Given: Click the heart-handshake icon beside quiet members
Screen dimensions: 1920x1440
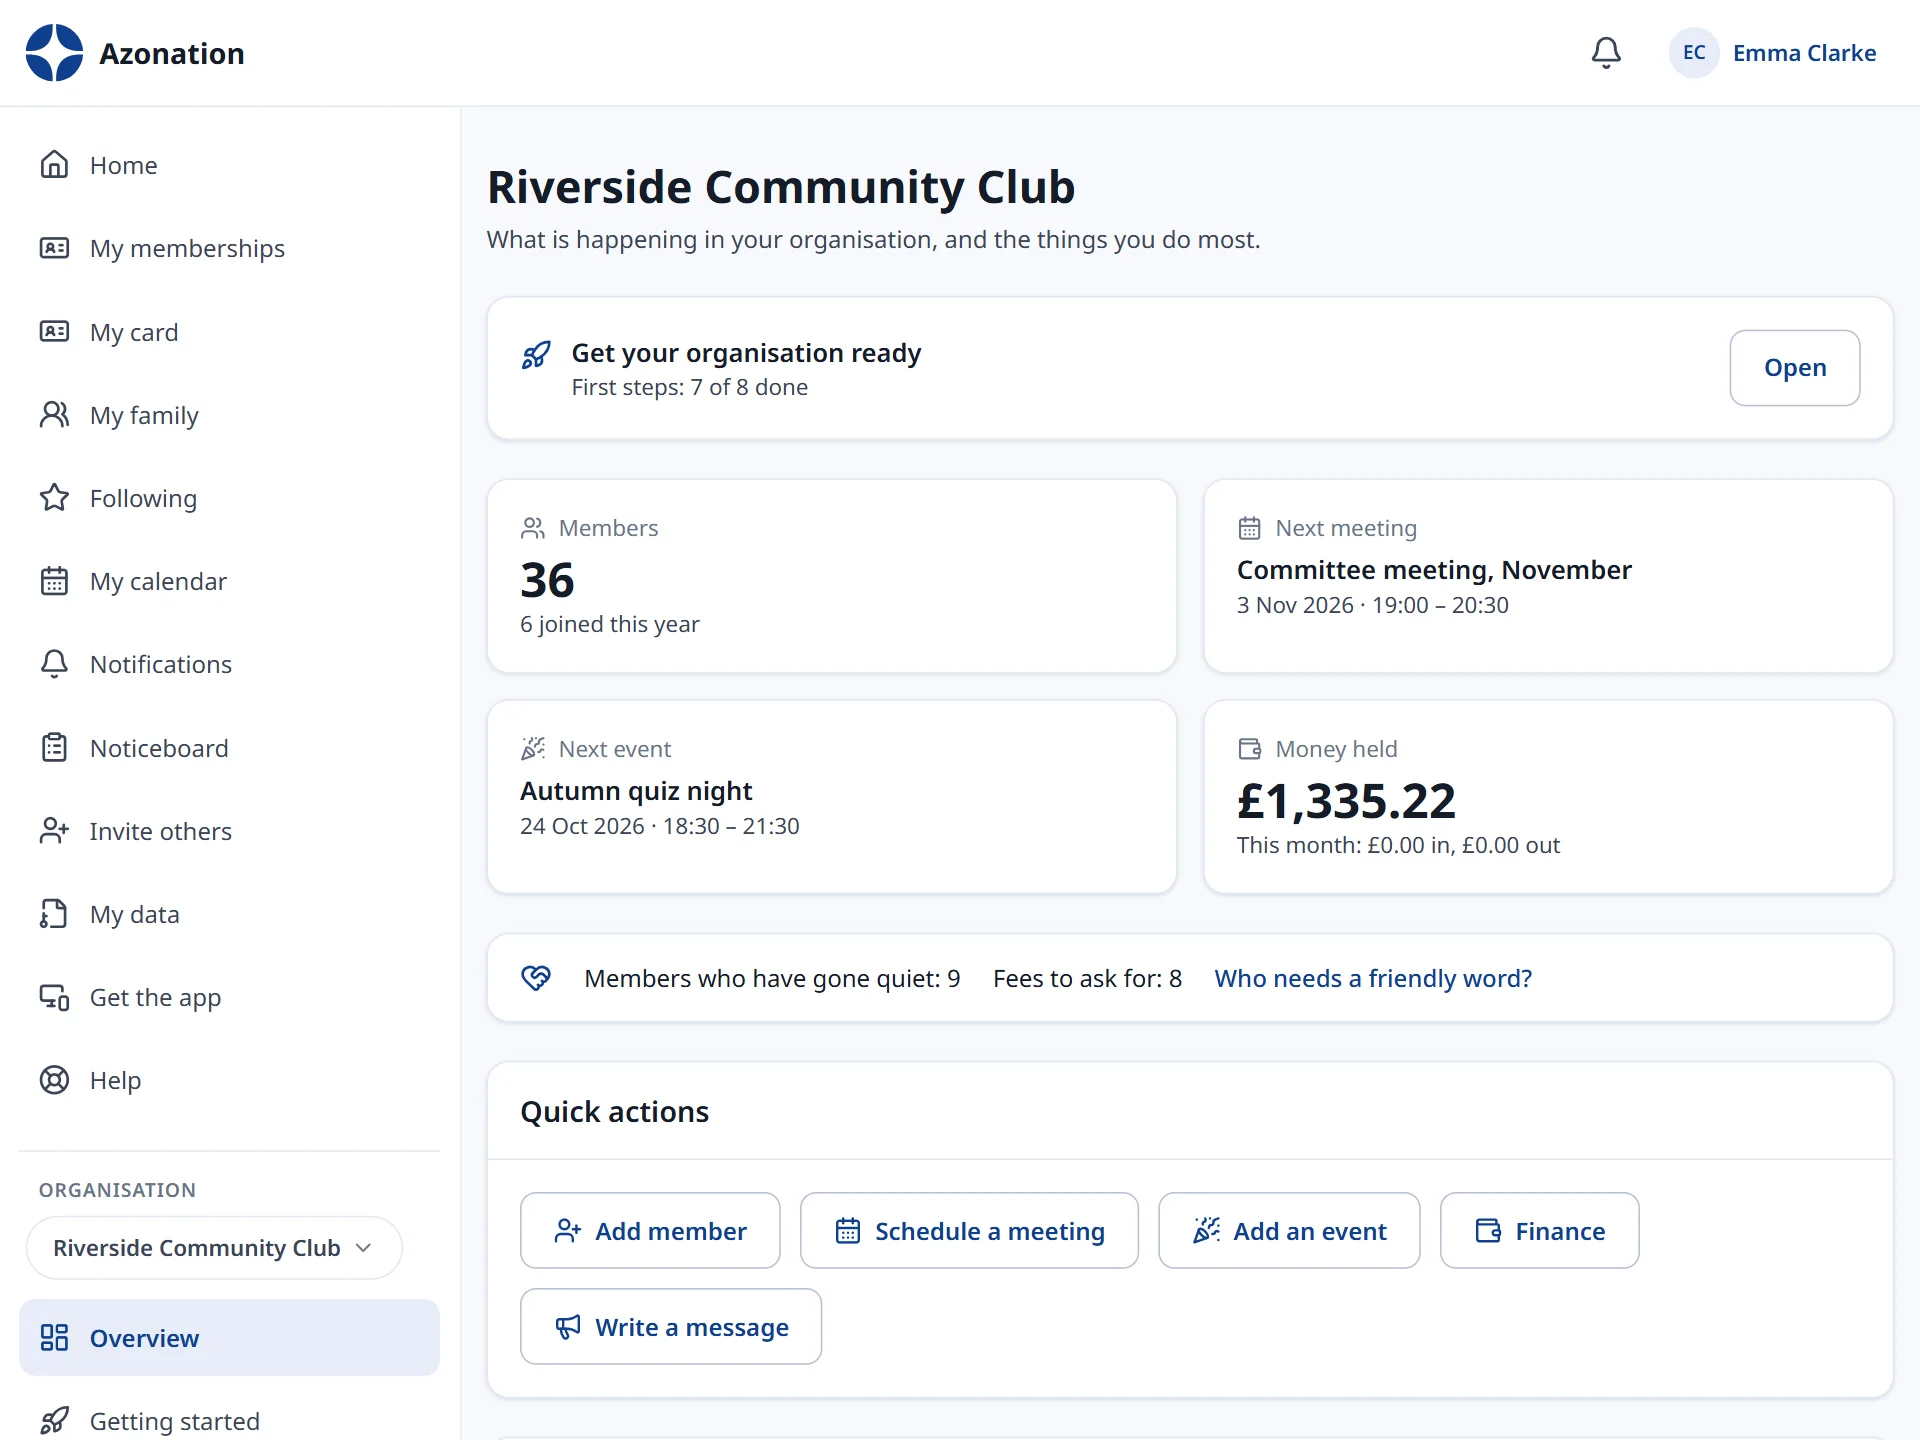Looking at the screenshot, I should click(x=536, y=978).
